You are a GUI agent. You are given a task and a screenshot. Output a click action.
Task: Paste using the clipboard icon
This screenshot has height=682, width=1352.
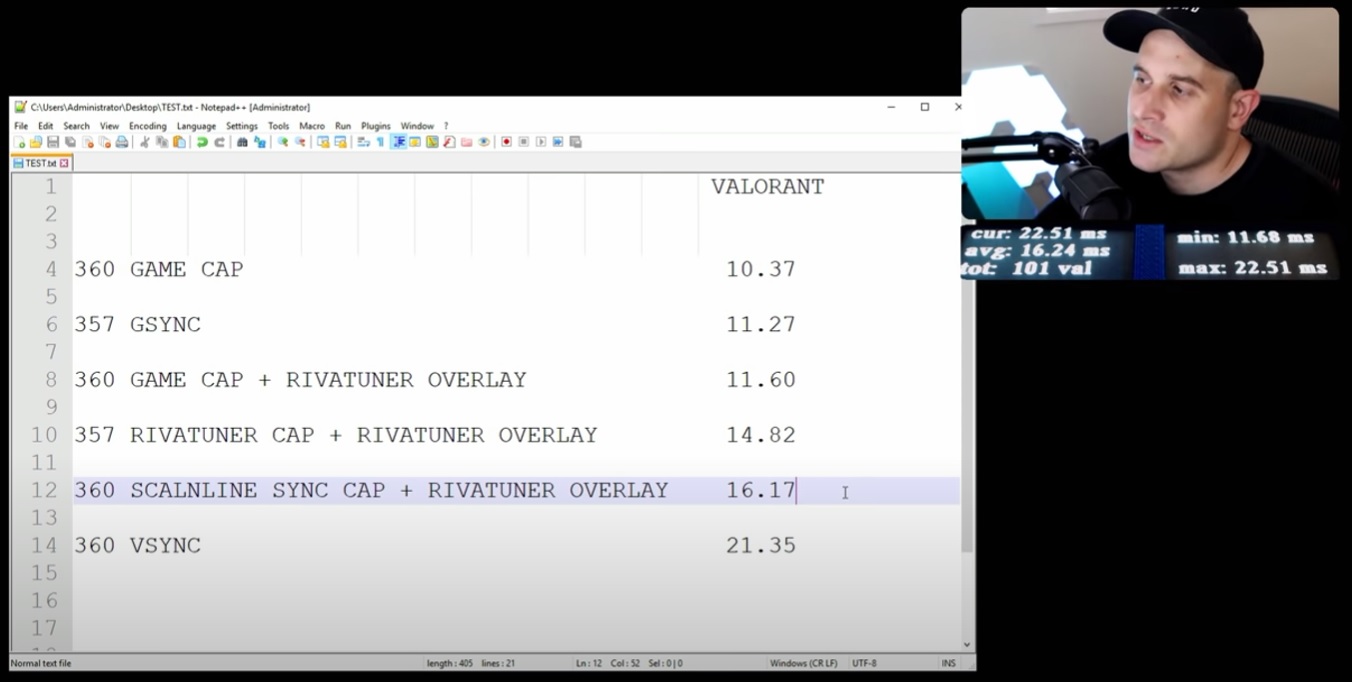click(x=179, y=142)
